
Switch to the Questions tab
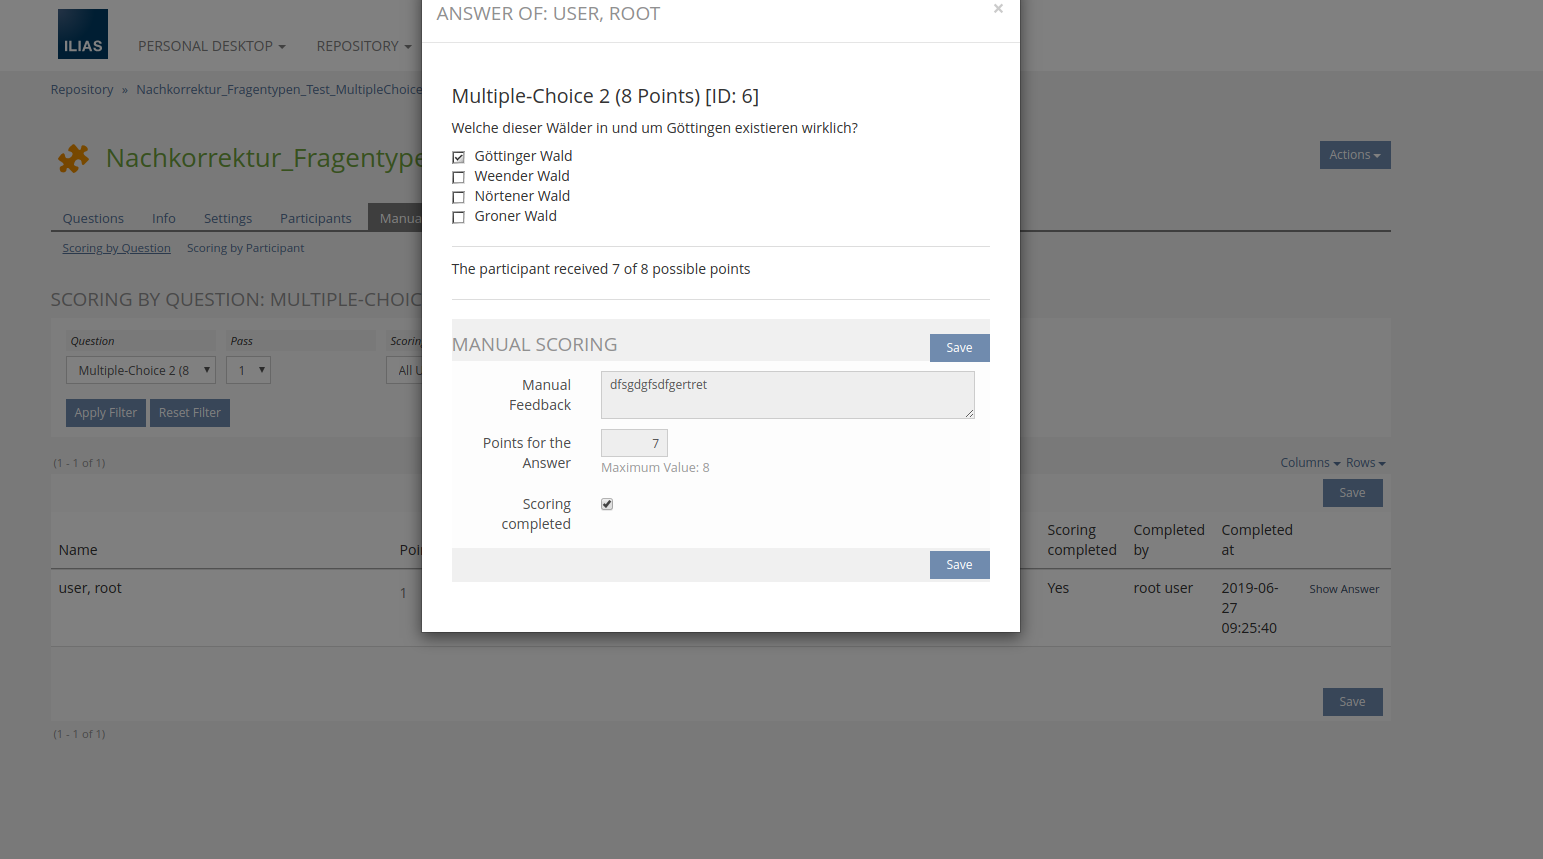[93, 218]
